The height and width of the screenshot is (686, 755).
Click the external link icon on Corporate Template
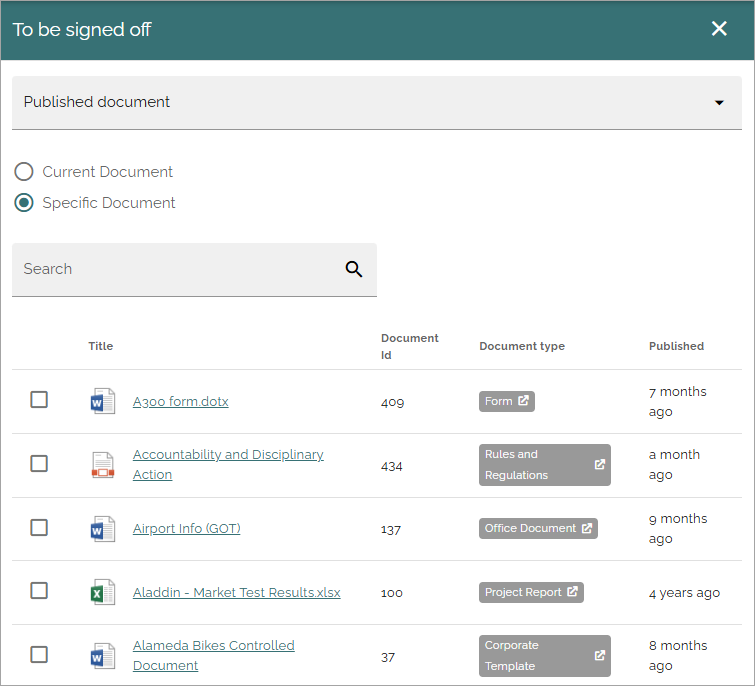[599, 655]
